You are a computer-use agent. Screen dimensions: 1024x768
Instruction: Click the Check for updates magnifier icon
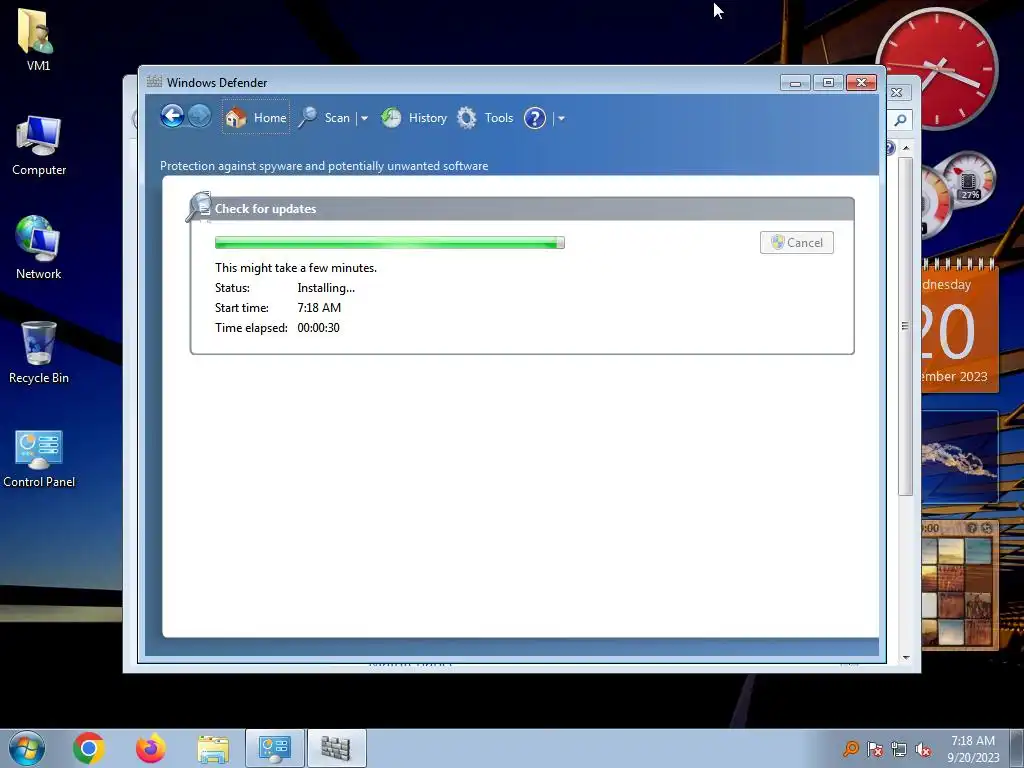199,207
